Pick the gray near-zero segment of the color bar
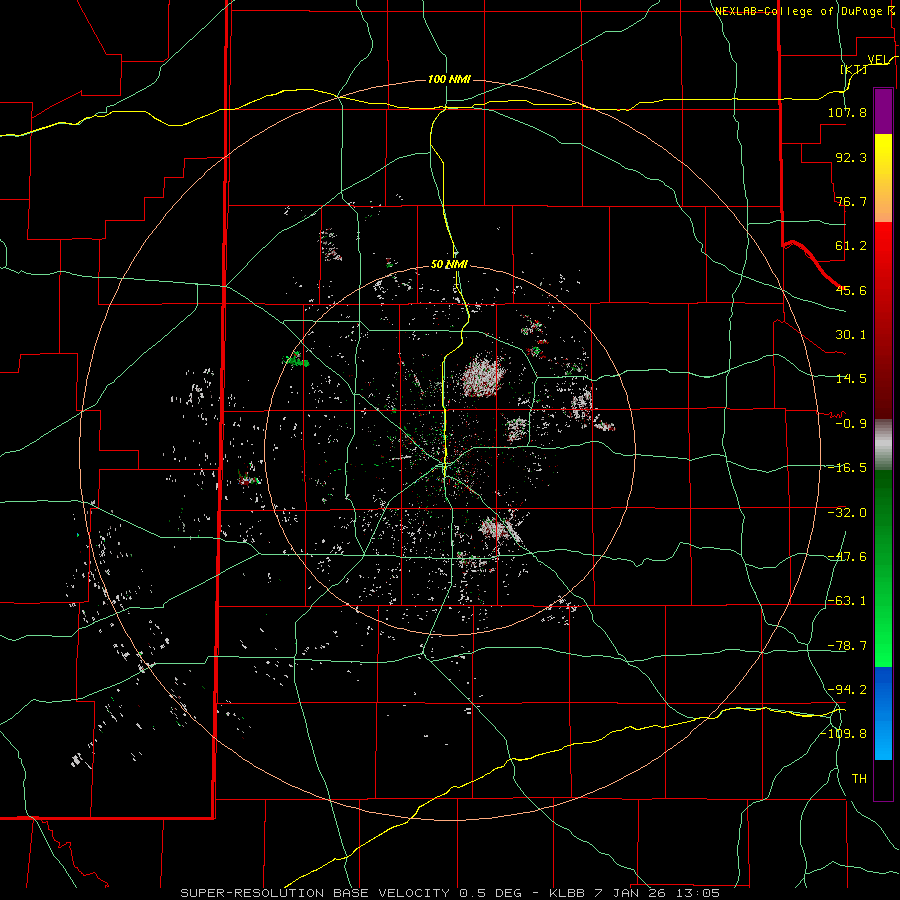Screen dimensions: 900x900 coord(883,445)
